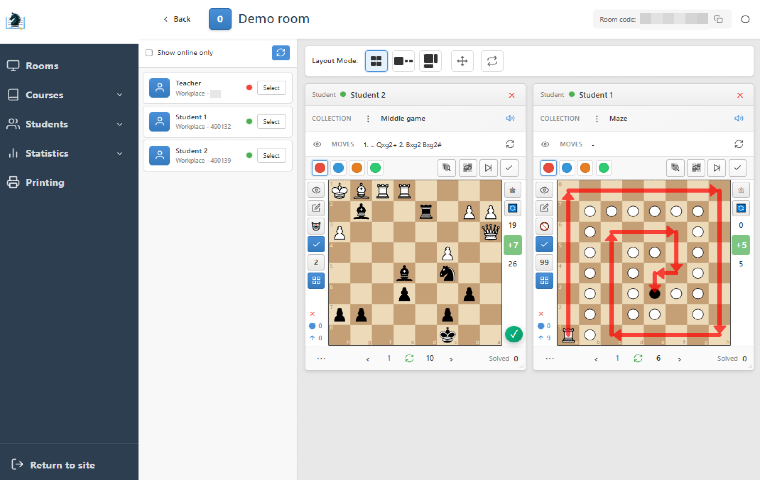Click the prohibited sign icon beside Maze board
This screenshot has height=480, width=760.
(545, 226)
